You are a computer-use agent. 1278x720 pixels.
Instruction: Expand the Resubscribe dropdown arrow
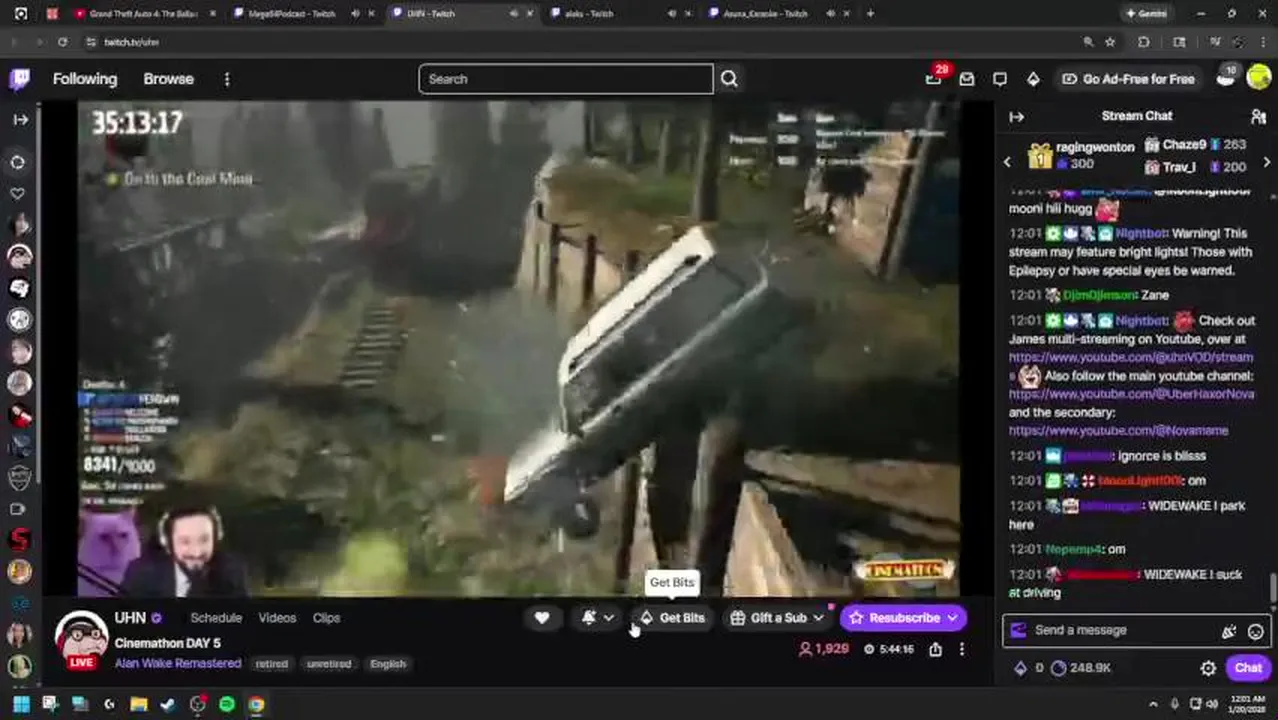coord(952,618)
